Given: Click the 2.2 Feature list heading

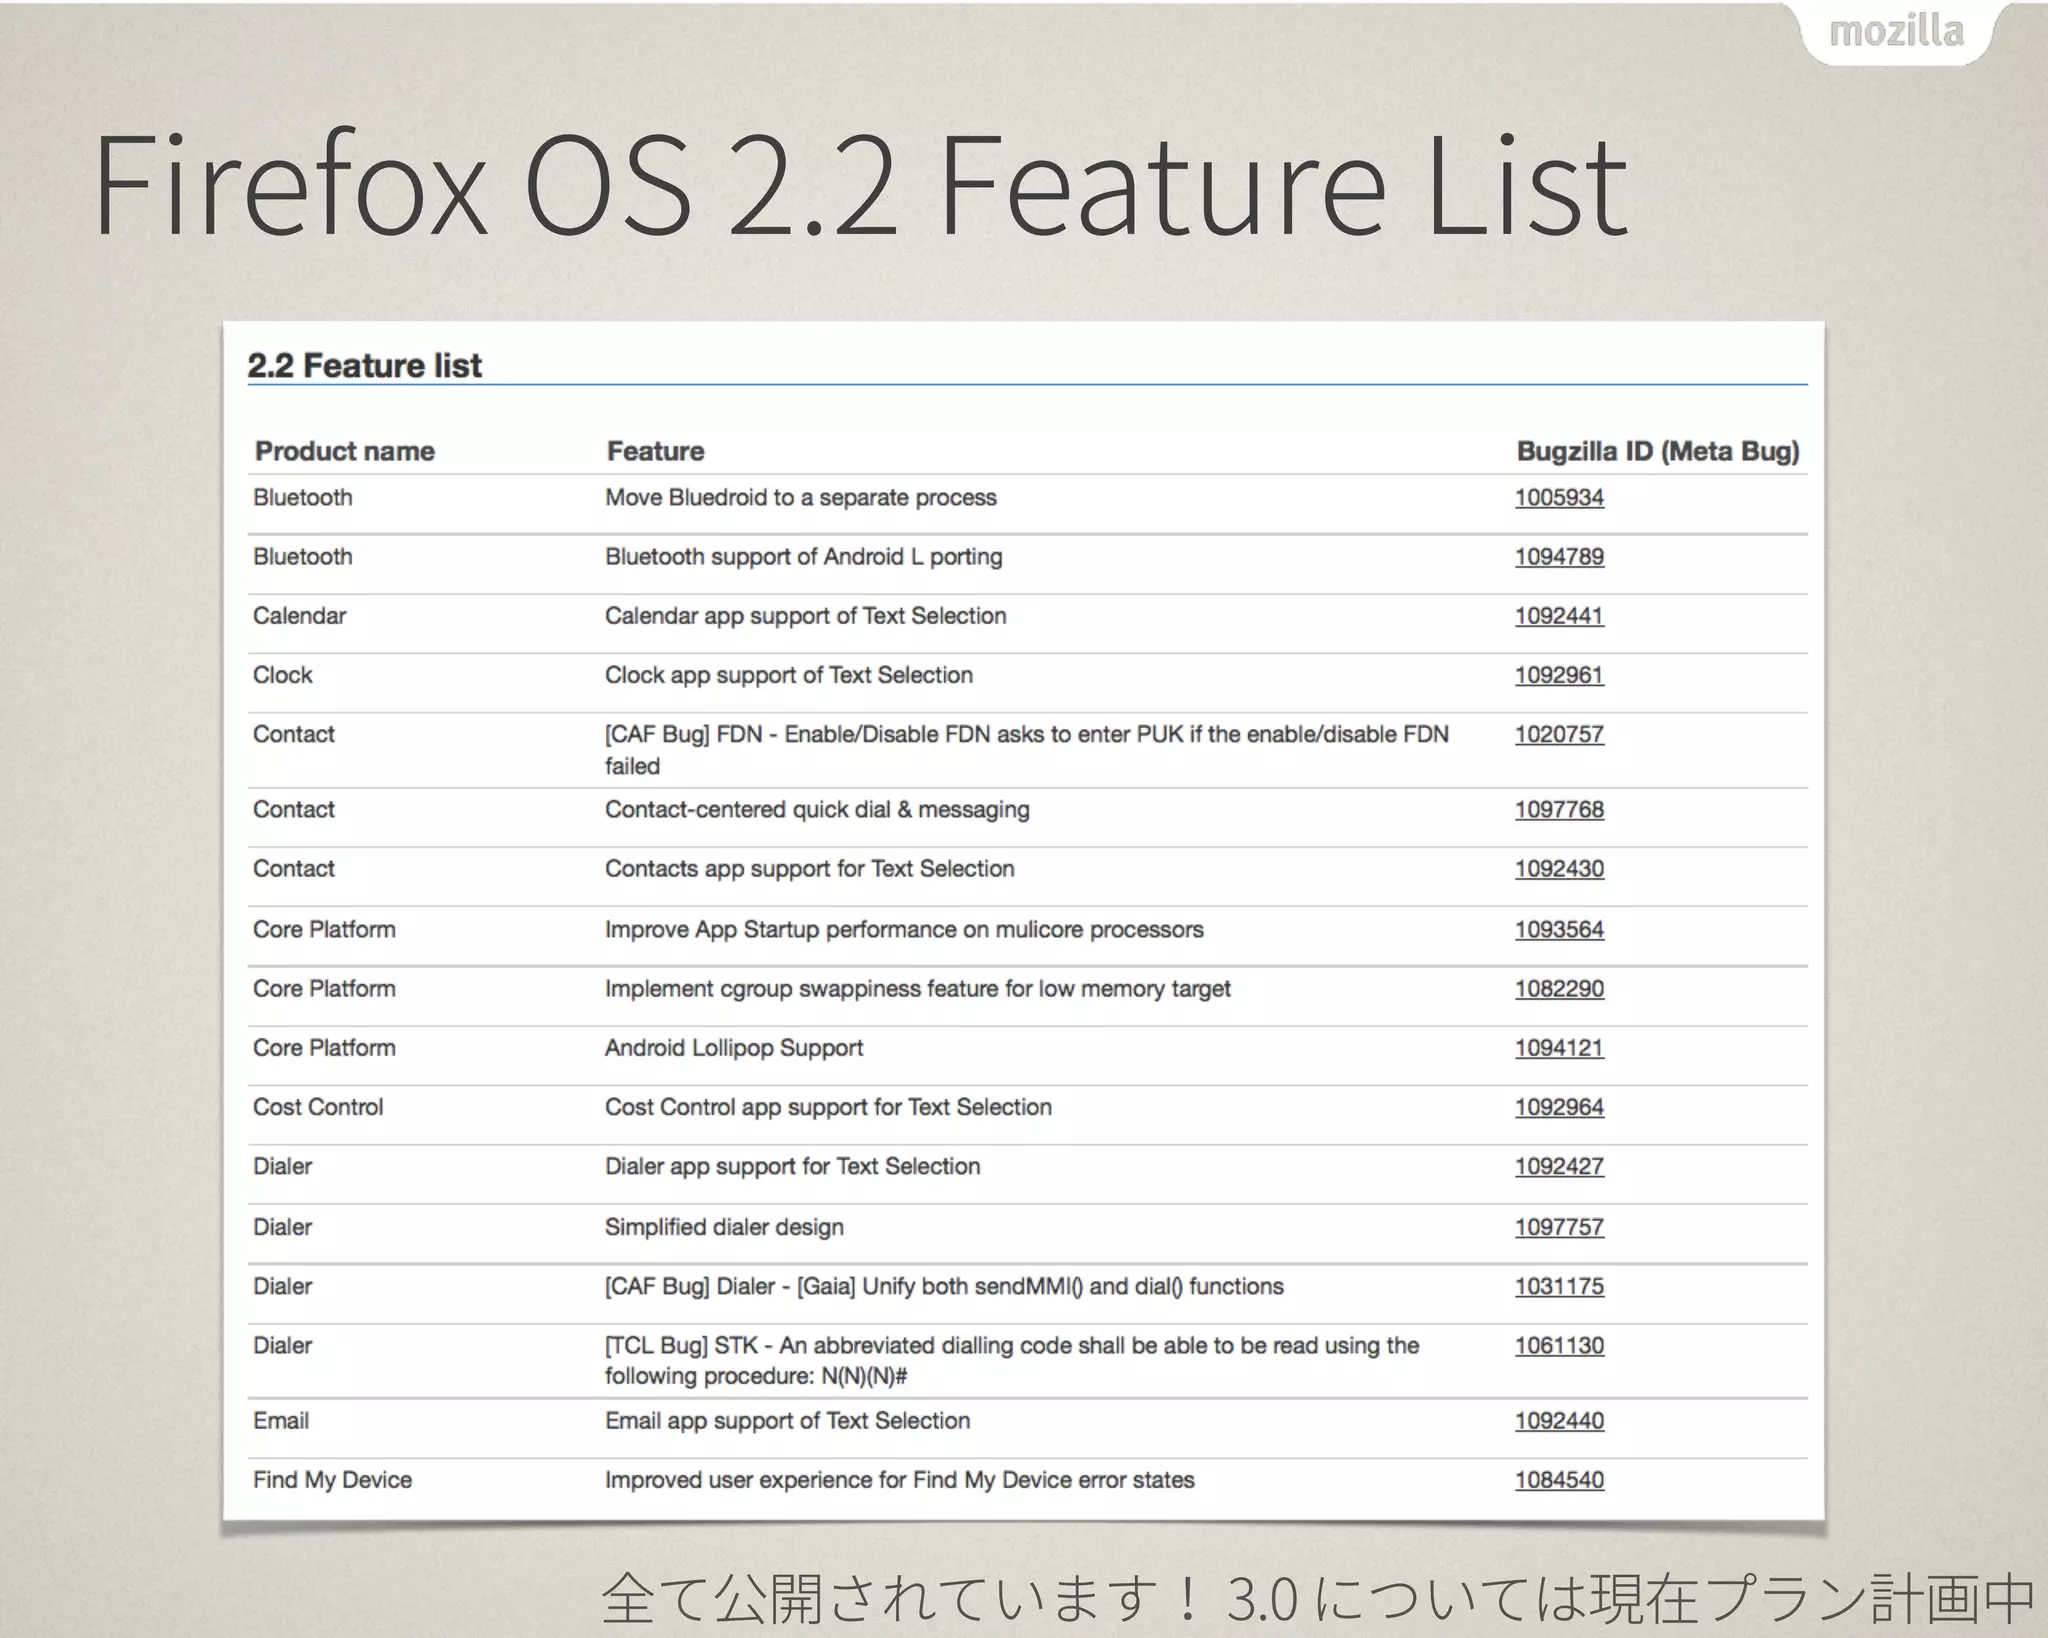Looking at the screenshot, I should click(x=364, y=366).
